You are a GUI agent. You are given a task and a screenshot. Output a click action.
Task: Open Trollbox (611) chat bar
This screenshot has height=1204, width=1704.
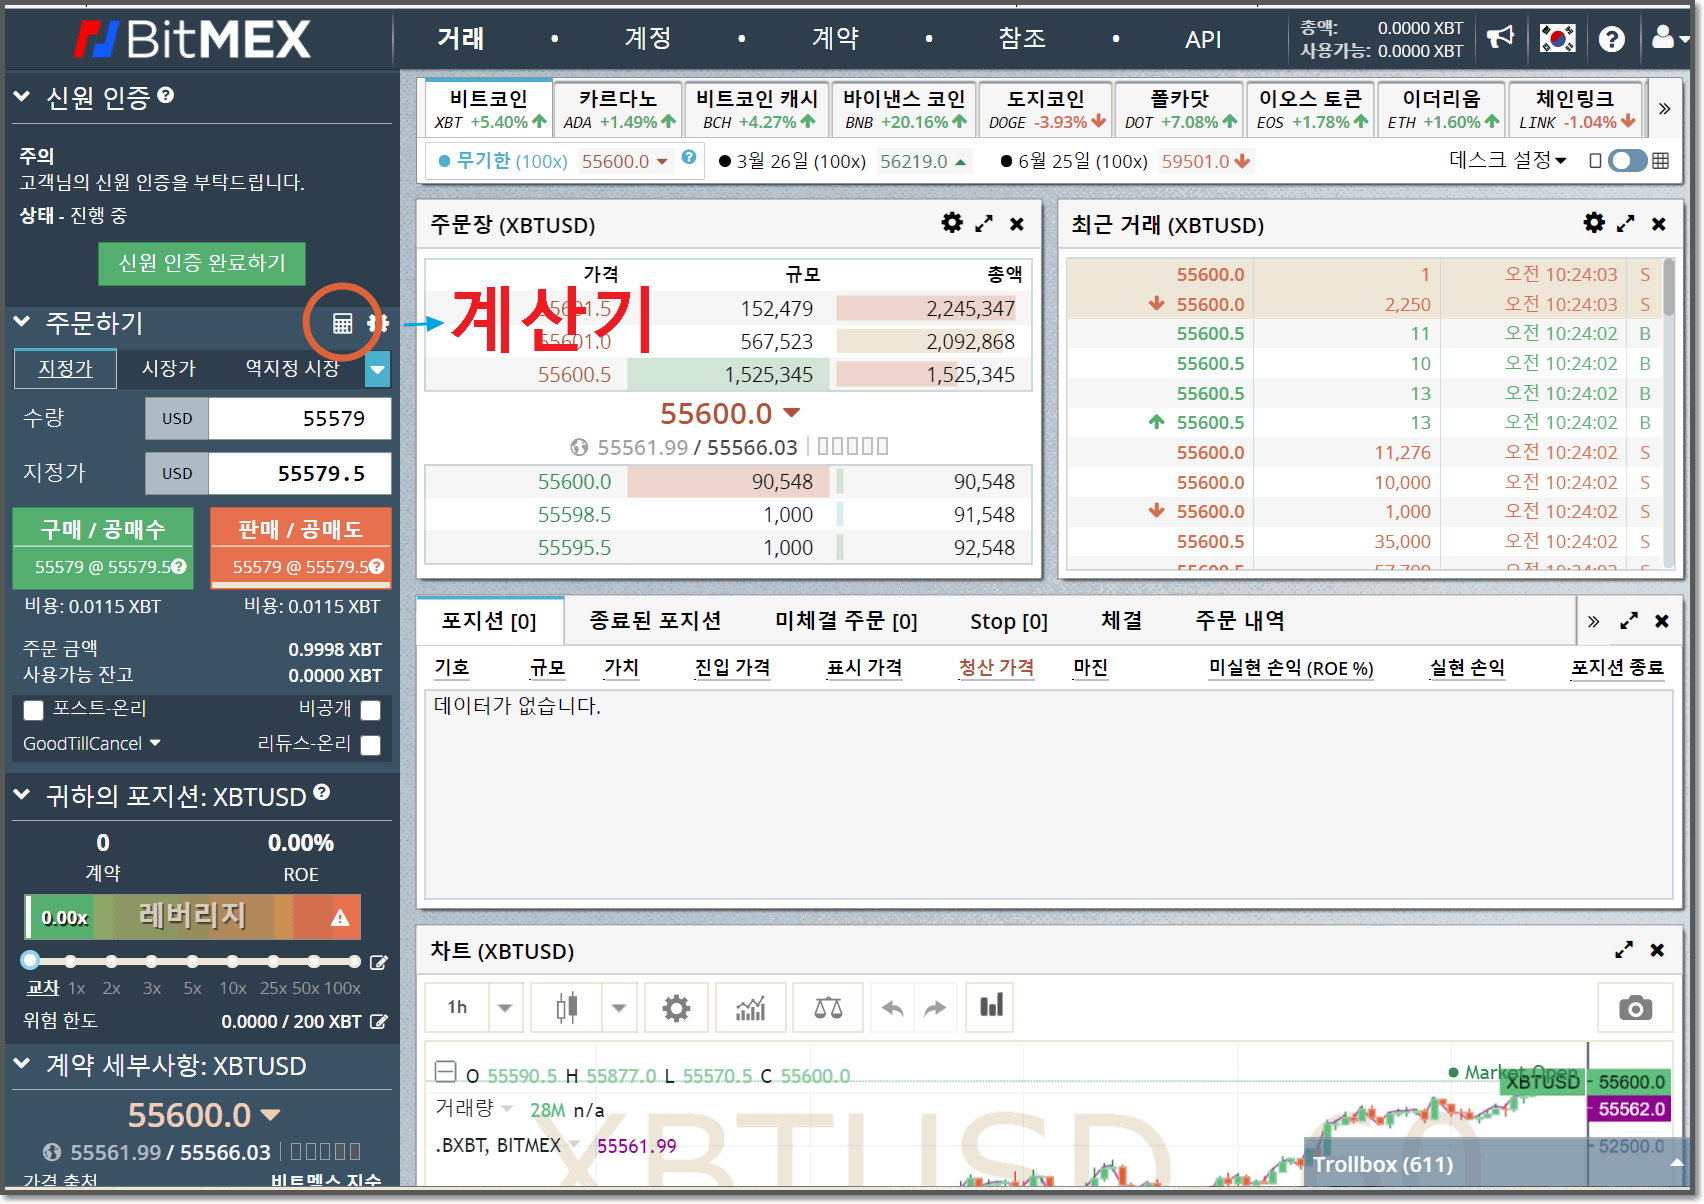pyautogui.click(x=1495, y=1164)
